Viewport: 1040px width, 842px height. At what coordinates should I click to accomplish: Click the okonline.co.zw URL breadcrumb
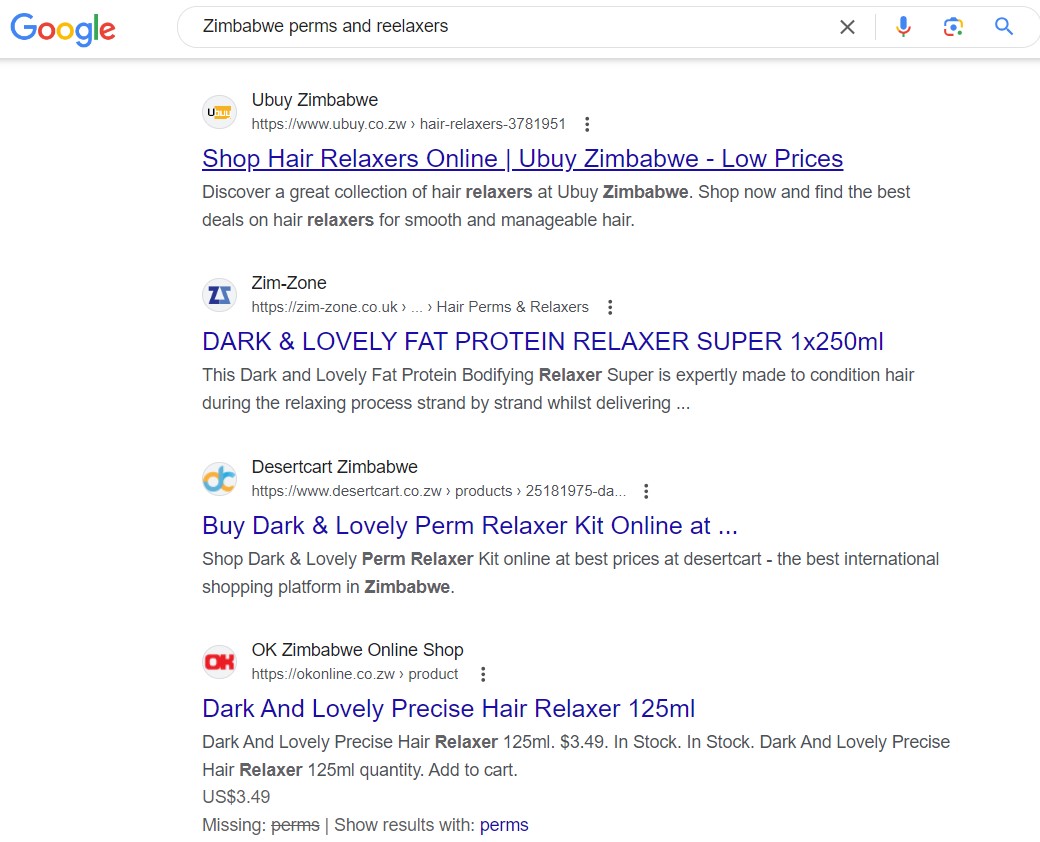click(354, 674)
